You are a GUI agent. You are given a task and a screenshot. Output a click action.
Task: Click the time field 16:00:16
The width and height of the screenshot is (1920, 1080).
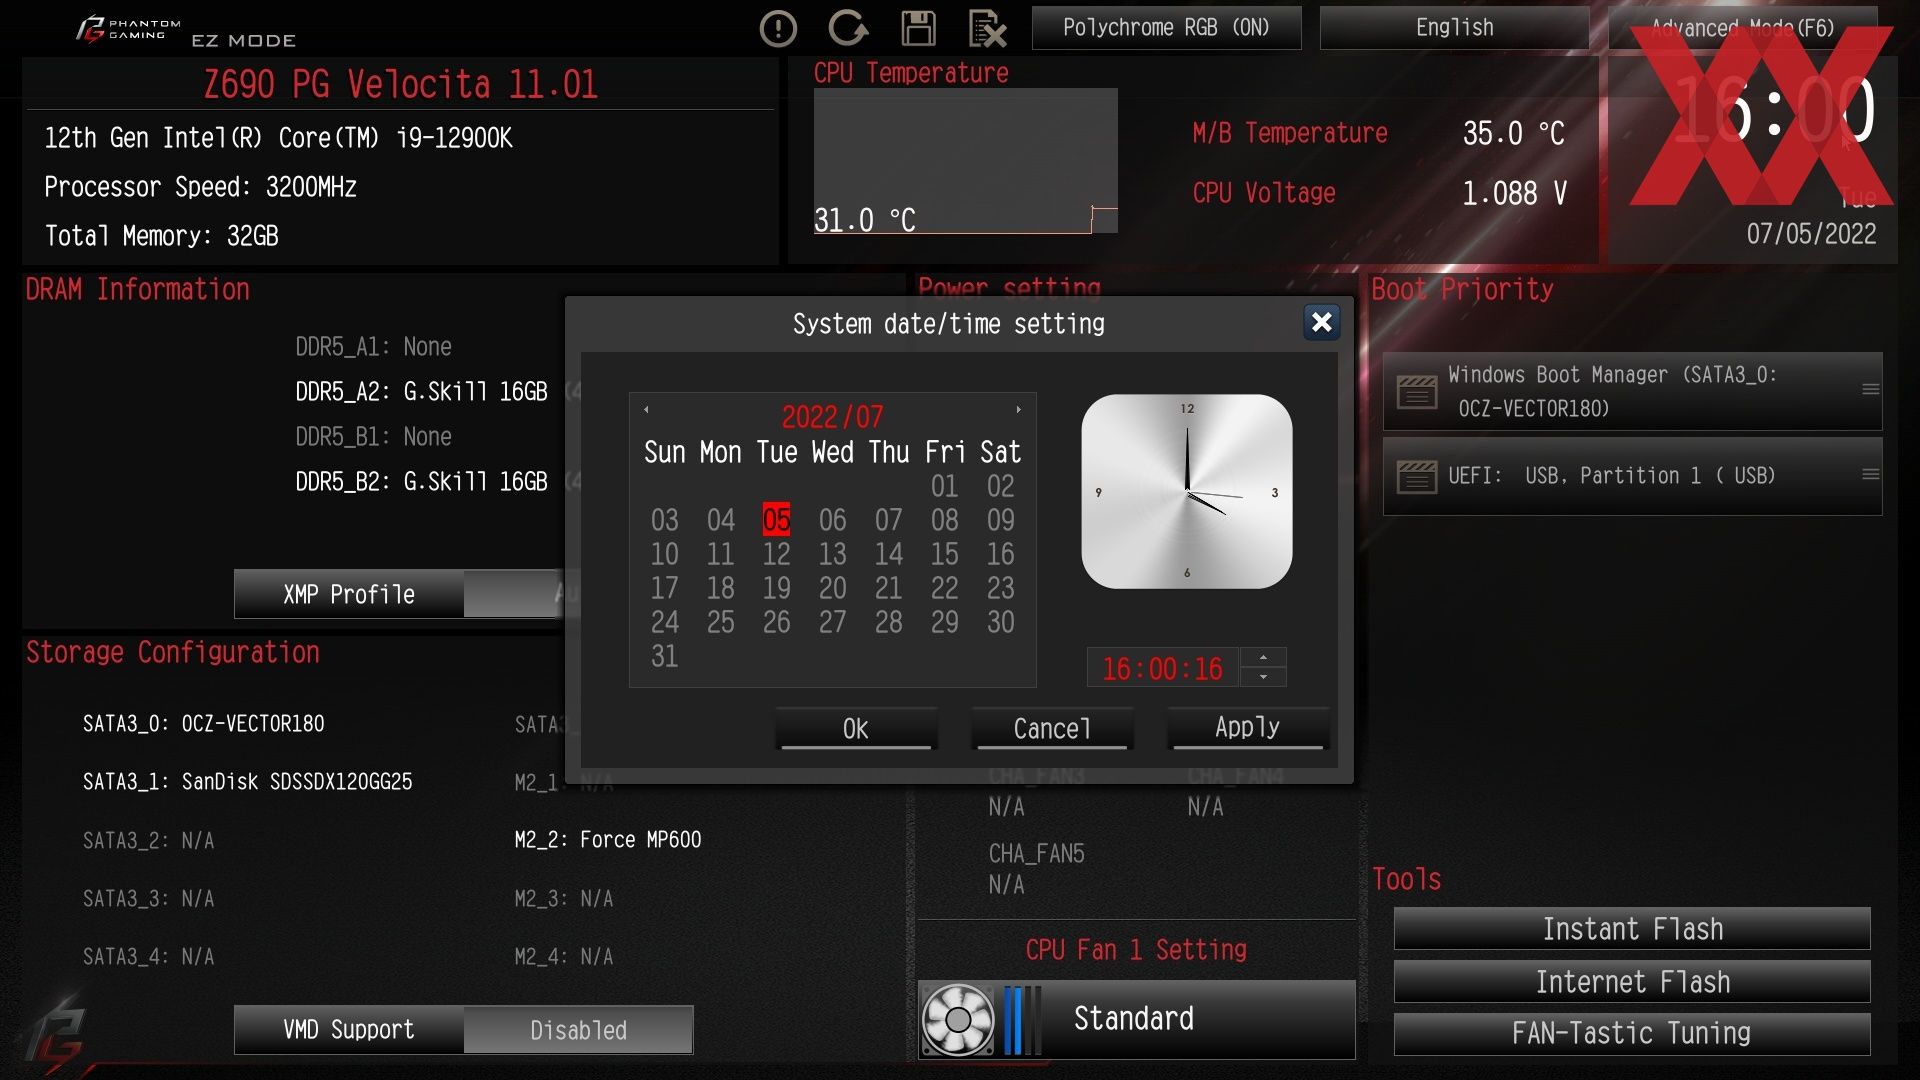(1162, 668)
